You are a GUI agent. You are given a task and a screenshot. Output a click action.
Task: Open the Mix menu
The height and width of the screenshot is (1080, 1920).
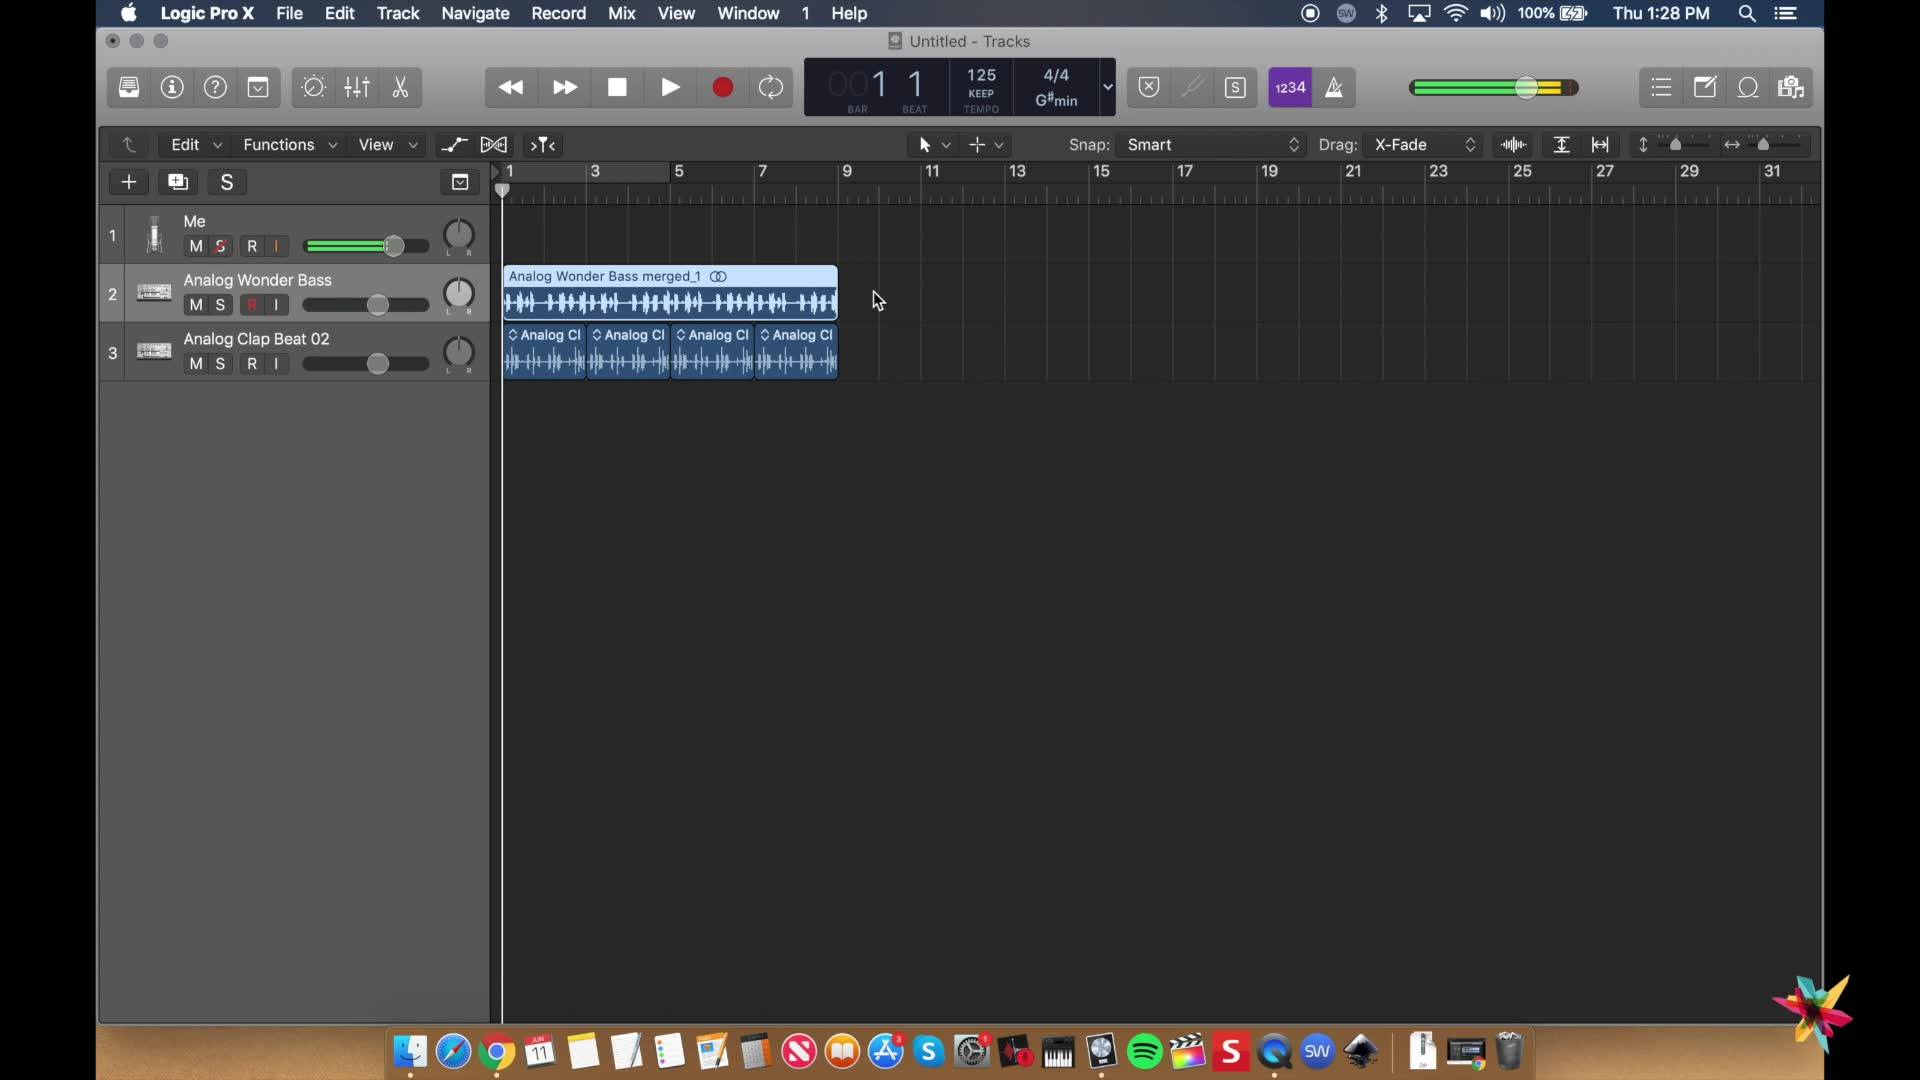622,13
